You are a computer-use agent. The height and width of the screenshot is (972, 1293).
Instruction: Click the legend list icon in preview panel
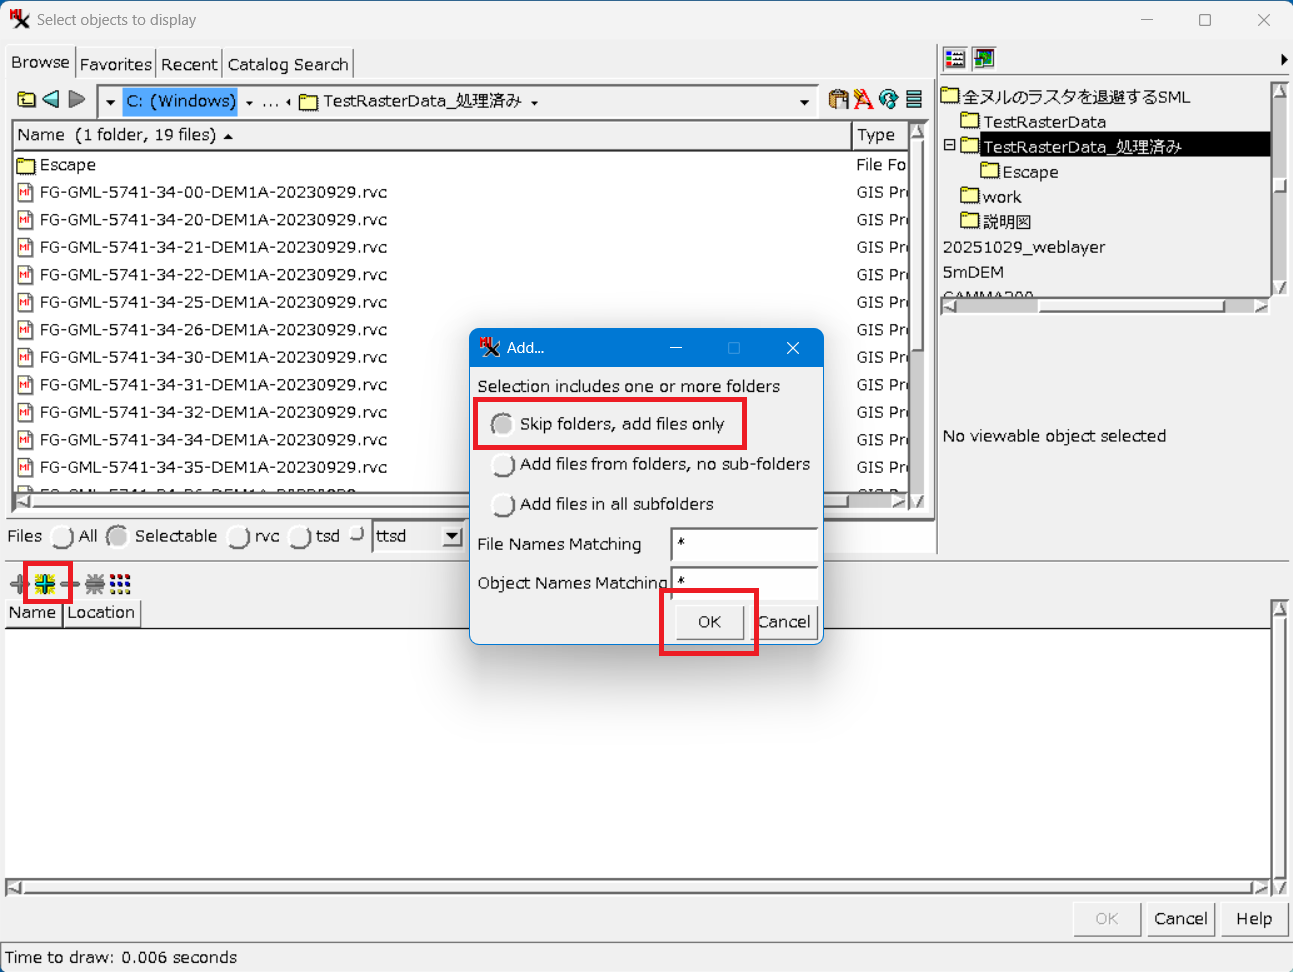[955, 59]
